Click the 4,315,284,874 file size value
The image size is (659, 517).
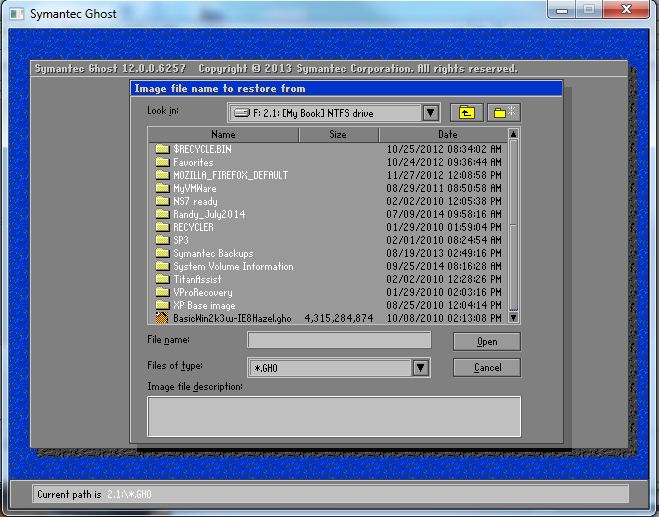pos(339,318)
